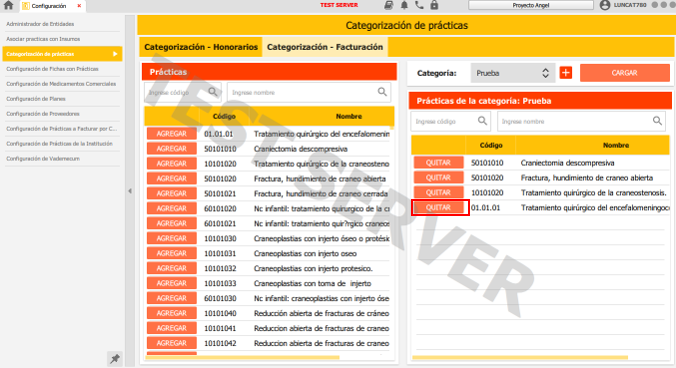Select code cell 60101020
Viewport: 676px width, 368px height.
220,209
